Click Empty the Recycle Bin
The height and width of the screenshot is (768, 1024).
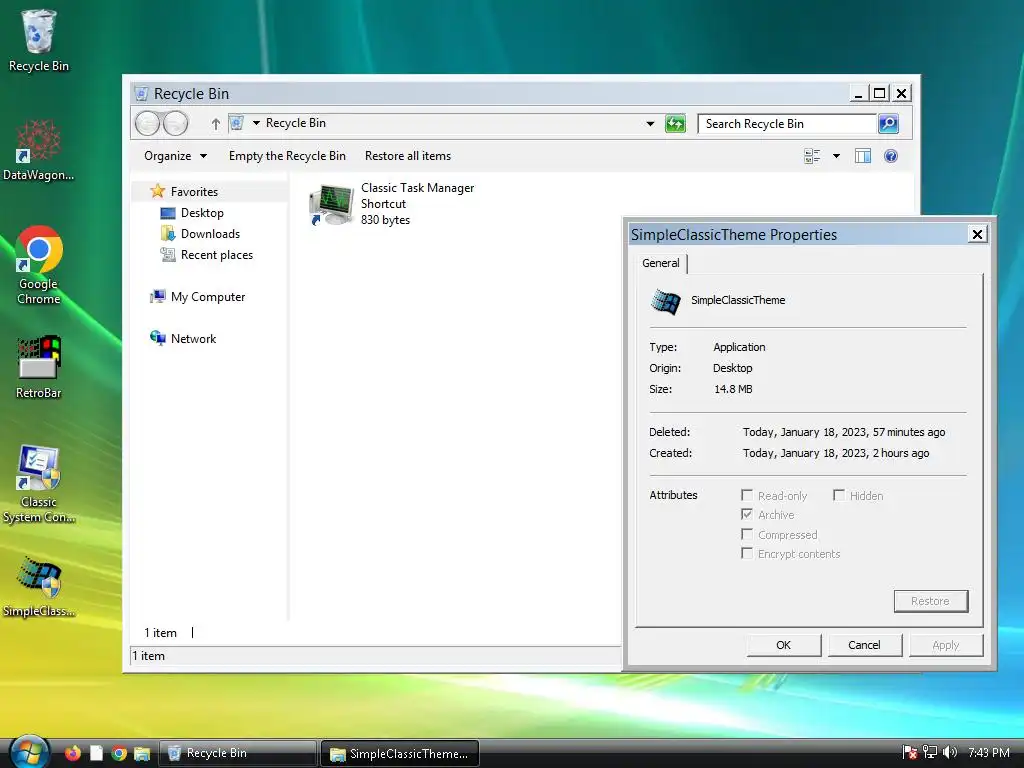click(x=287, y=156)
